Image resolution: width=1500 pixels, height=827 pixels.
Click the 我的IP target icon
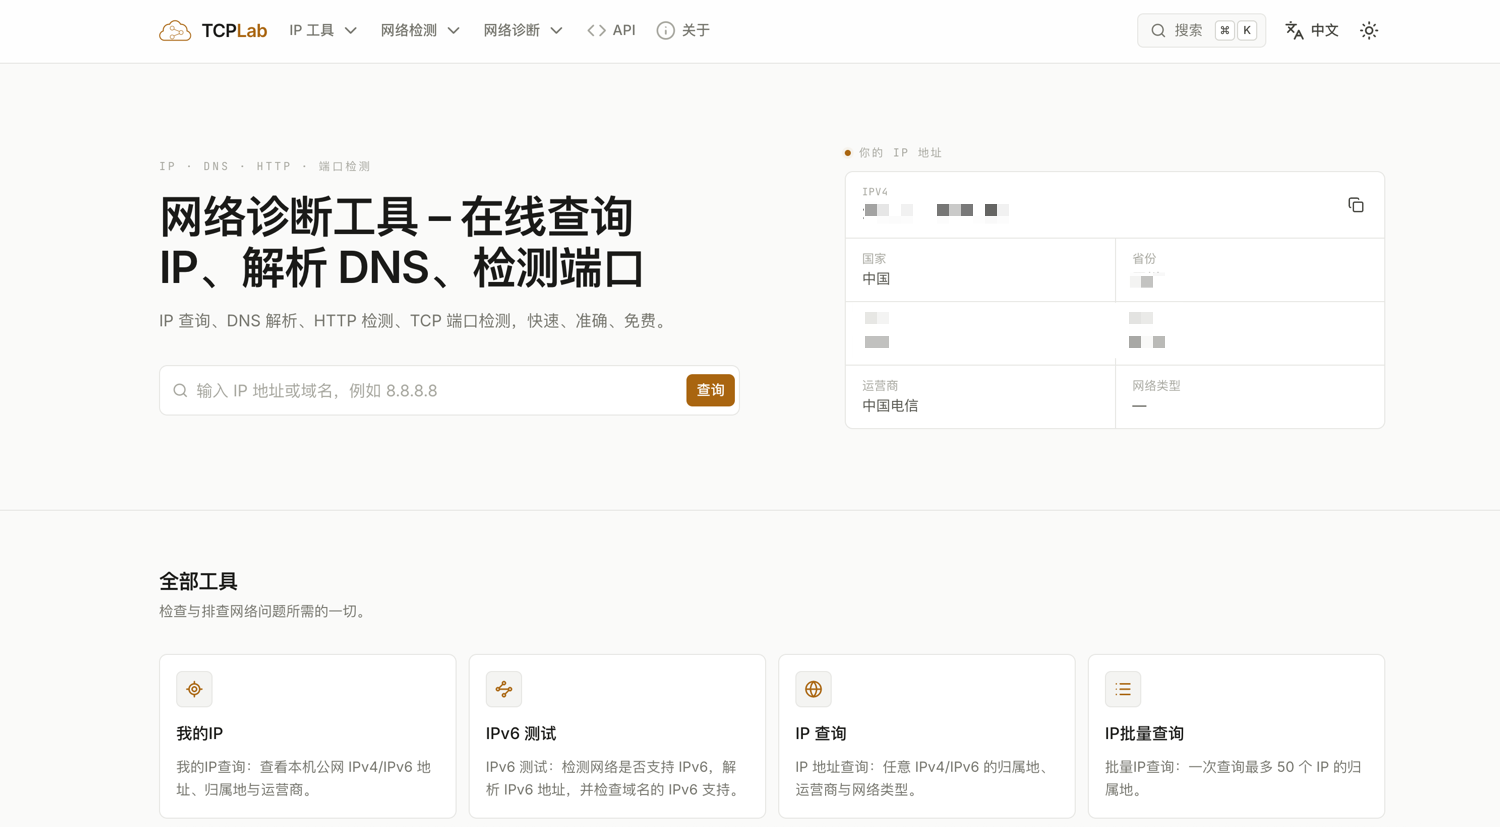(x=195, y=689)
